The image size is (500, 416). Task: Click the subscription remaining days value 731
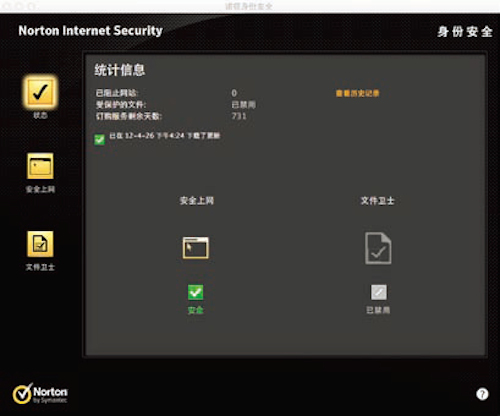click(x=239, y=116)
